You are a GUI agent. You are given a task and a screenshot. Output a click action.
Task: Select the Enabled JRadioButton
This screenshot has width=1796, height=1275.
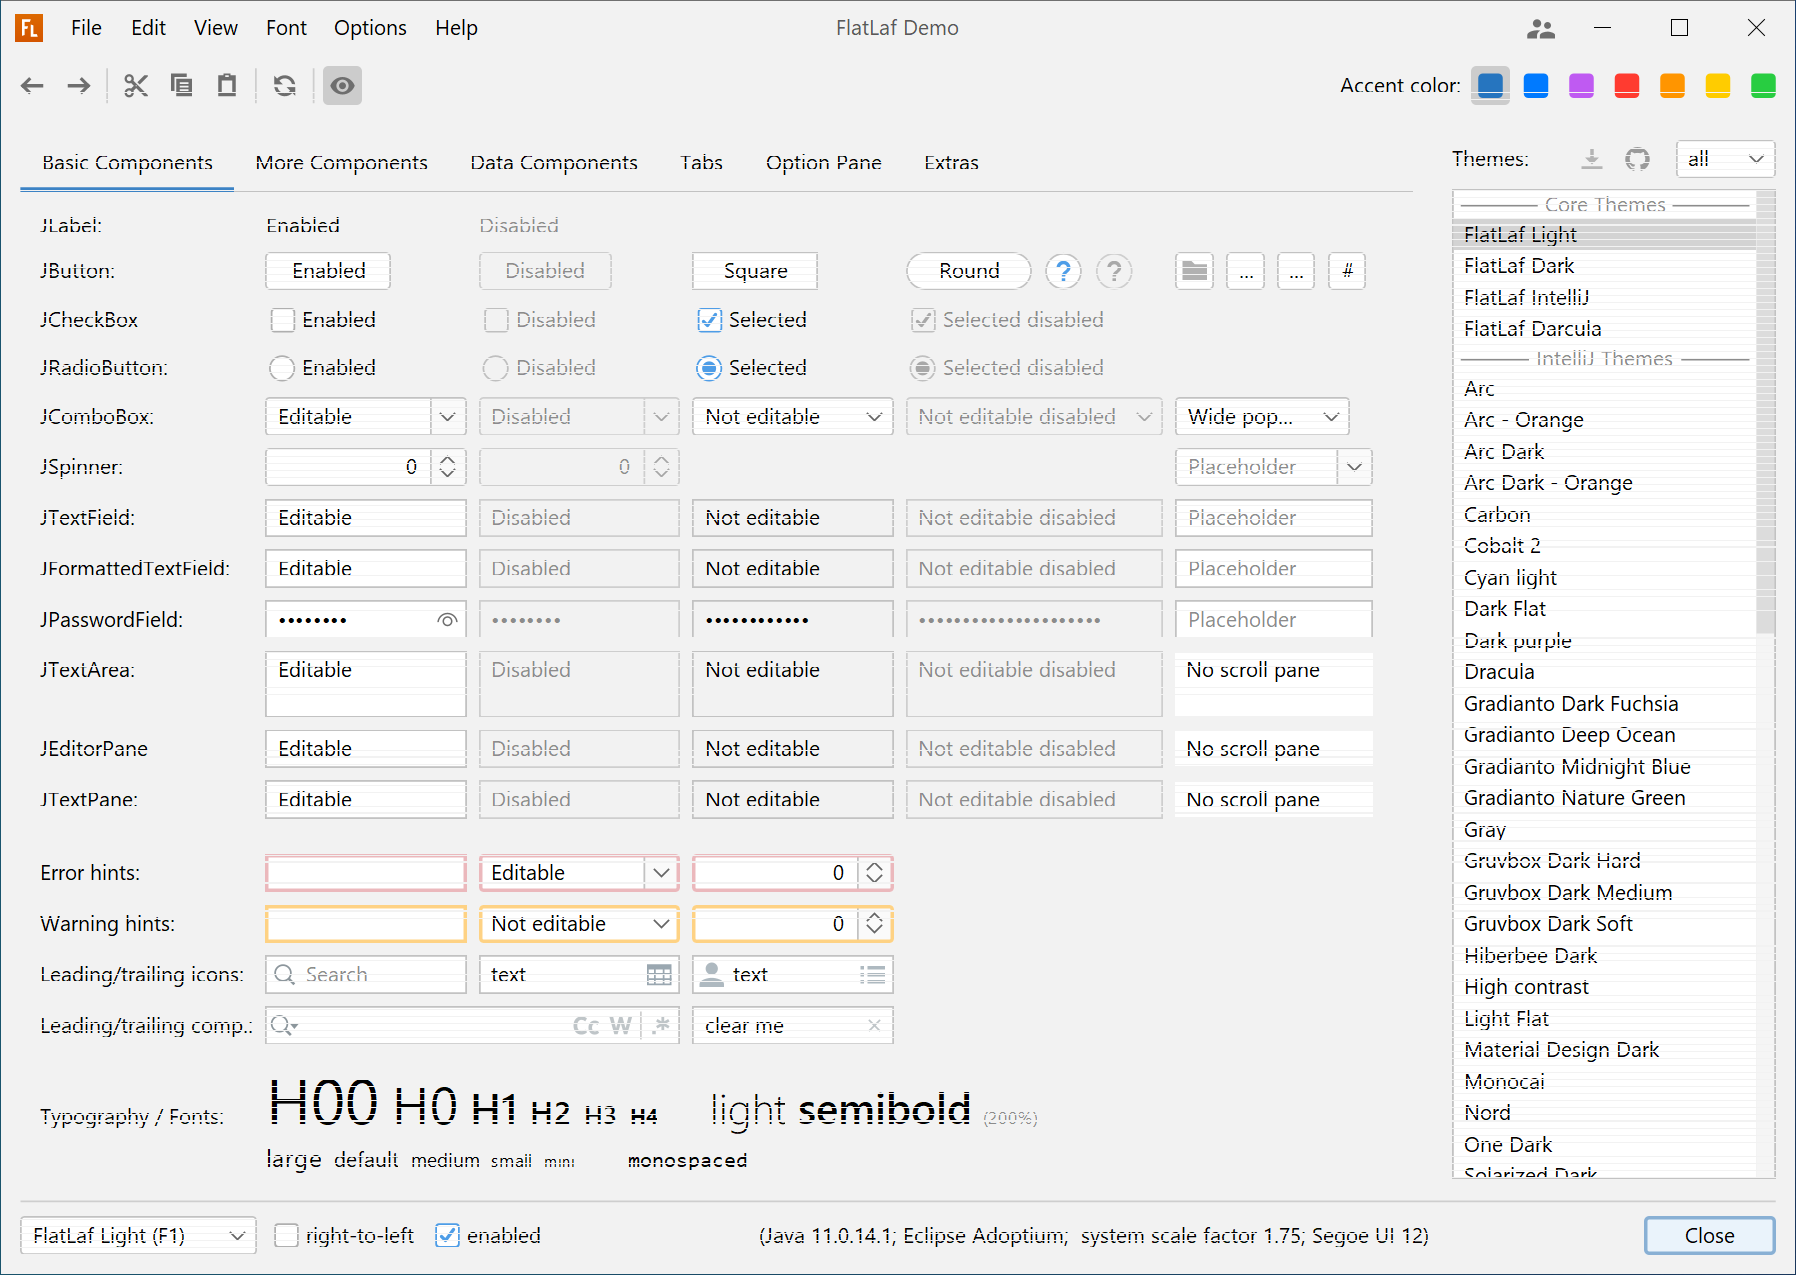(x=282, y=368)
